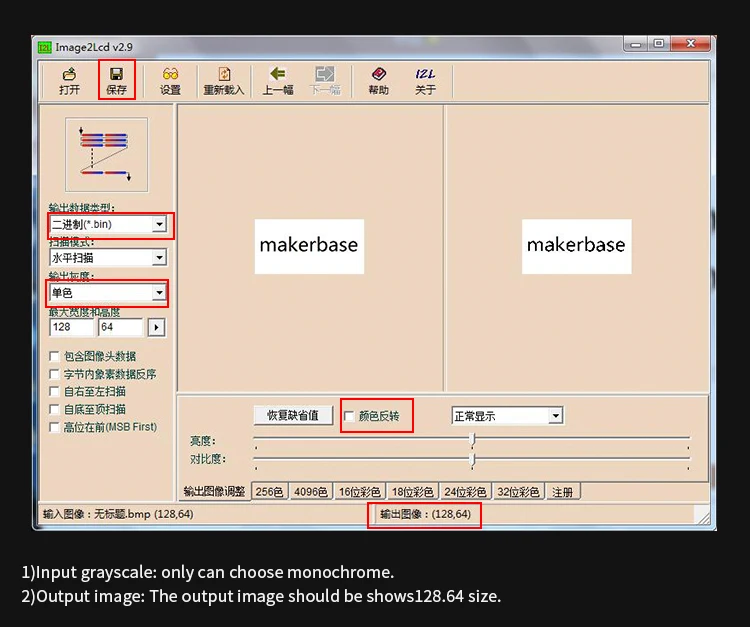Toggle 字节内象素数据反序 checkbox
The image size is (750, 627).
click(55, 374)
